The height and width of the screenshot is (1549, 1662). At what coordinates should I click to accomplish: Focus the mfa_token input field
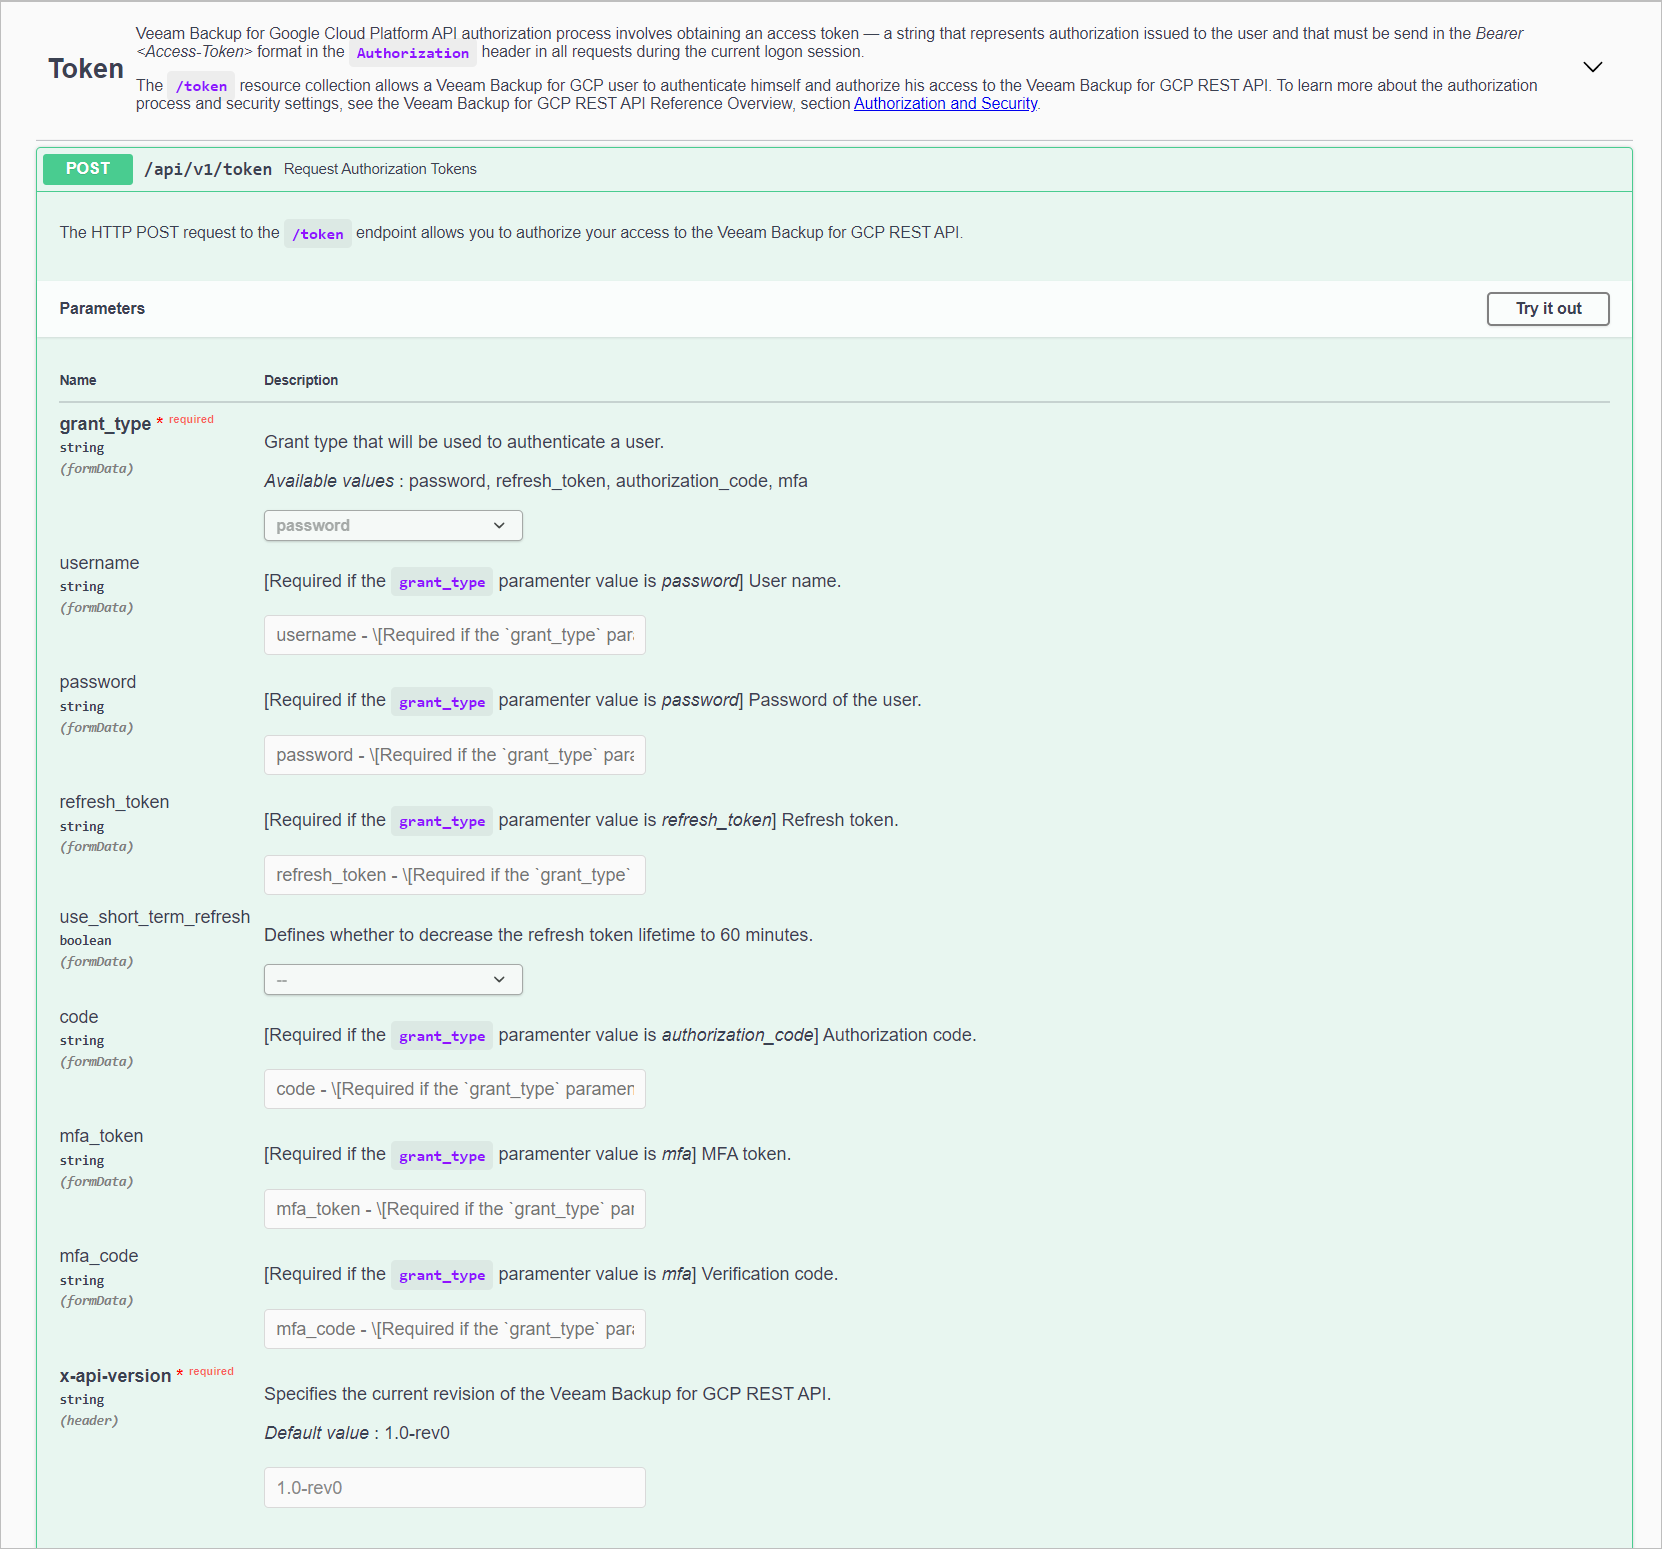(454, 1209)
